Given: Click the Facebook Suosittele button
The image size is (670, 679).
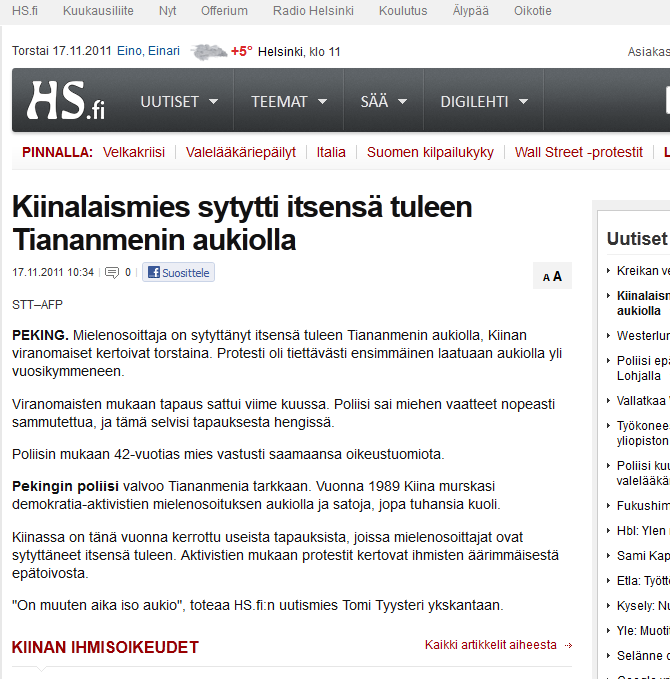Looking at the screenshot, I should [x=178, y=272].
